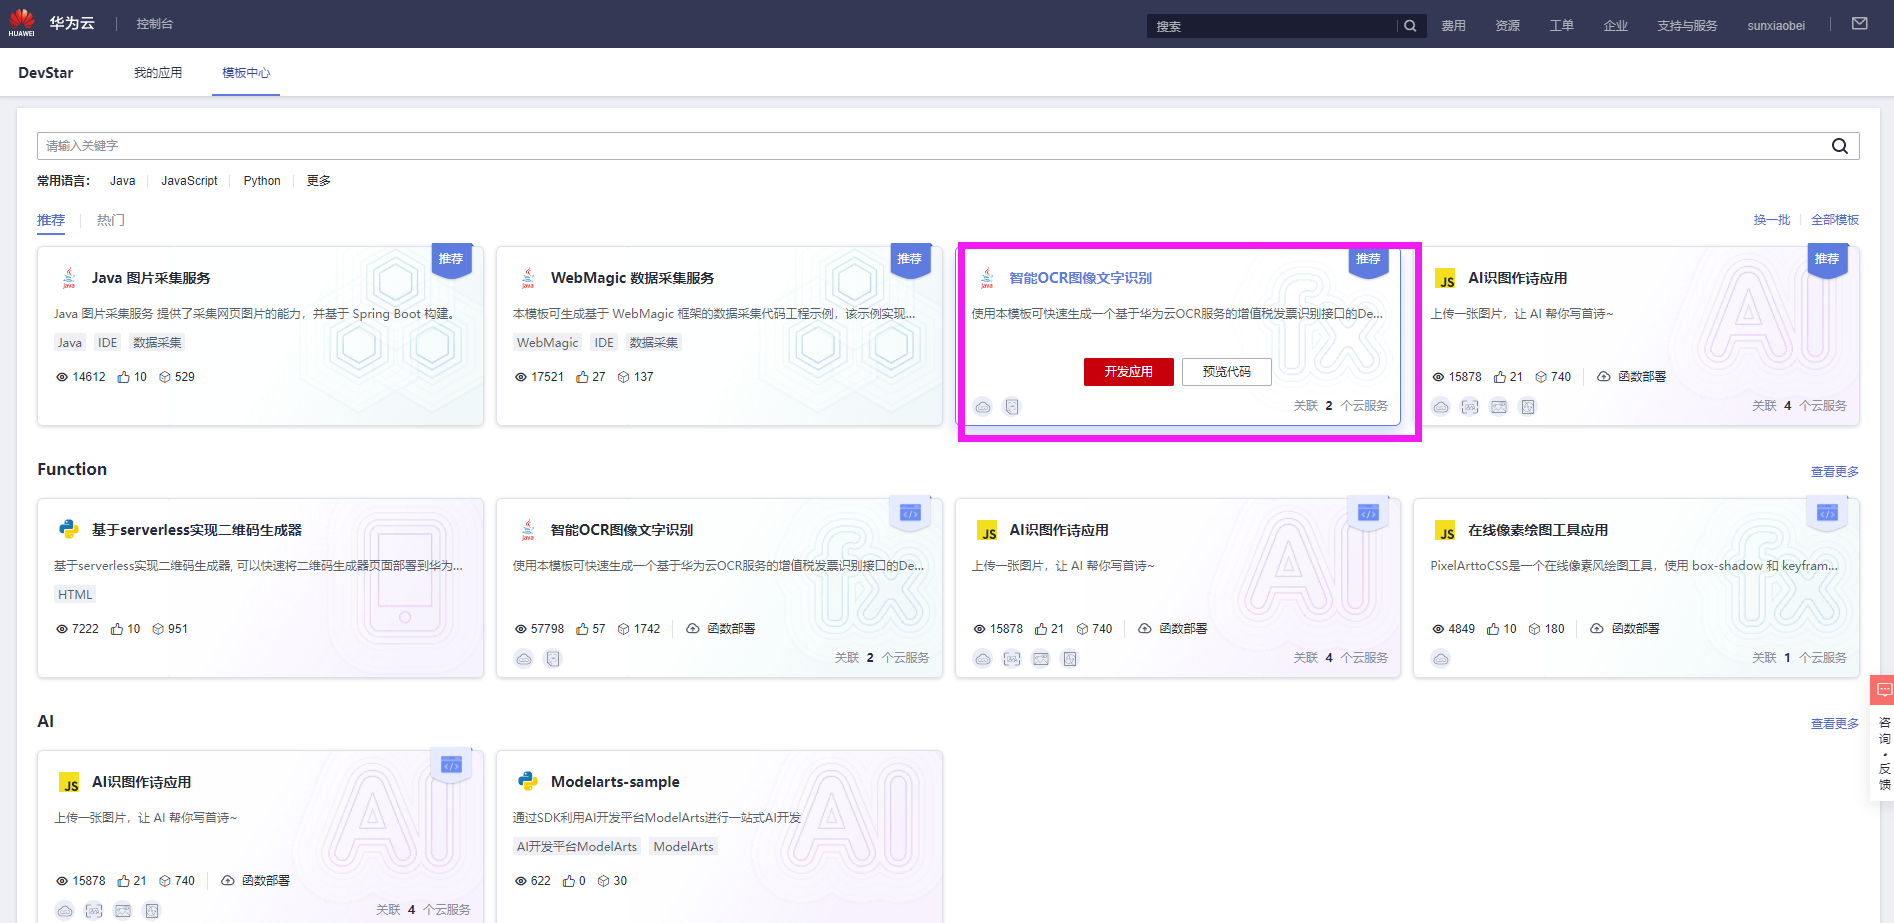
Task: Click the code badge on the 在线像素绘图工具应用 card
Action: coord(1827,513)
